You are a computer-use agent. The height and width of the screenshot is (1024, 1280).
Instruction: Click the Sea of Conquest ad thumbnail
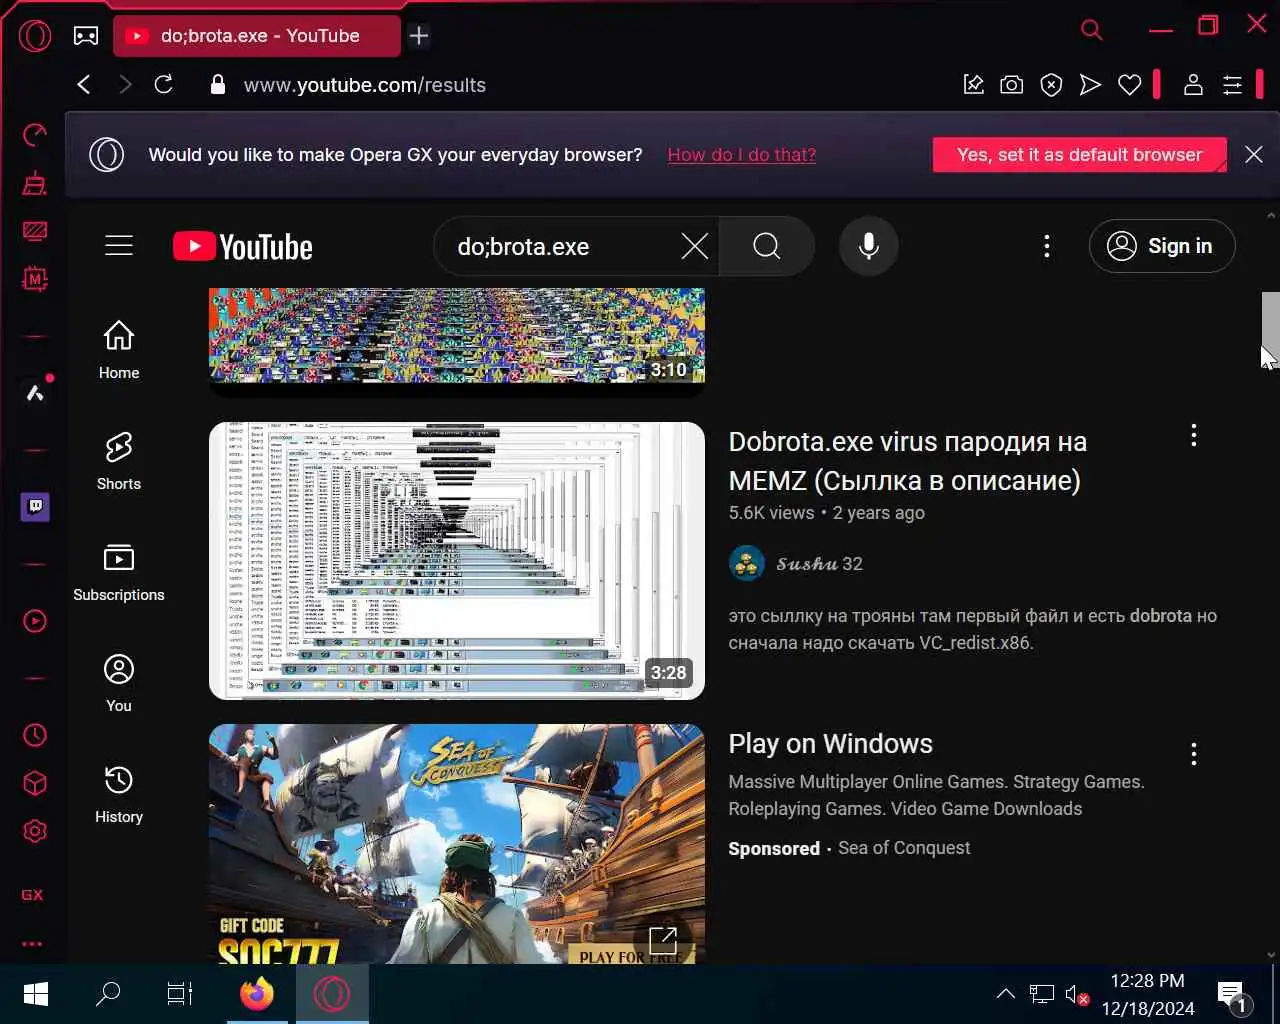pos(457,844)
